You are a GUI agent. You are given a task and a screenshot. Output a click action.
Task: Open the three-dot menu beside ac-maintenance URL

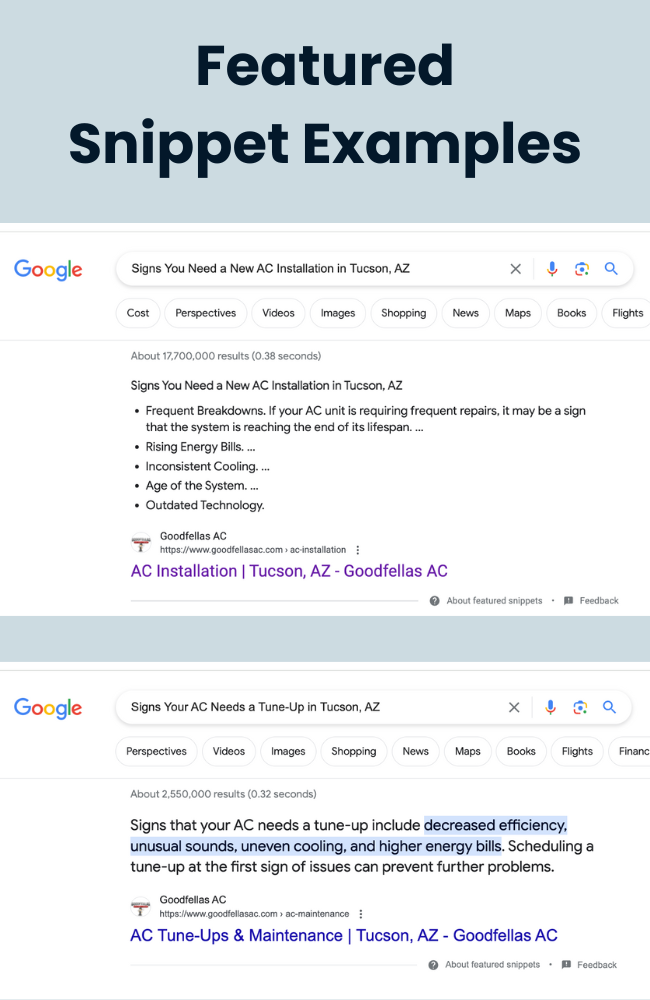point(361,914)
